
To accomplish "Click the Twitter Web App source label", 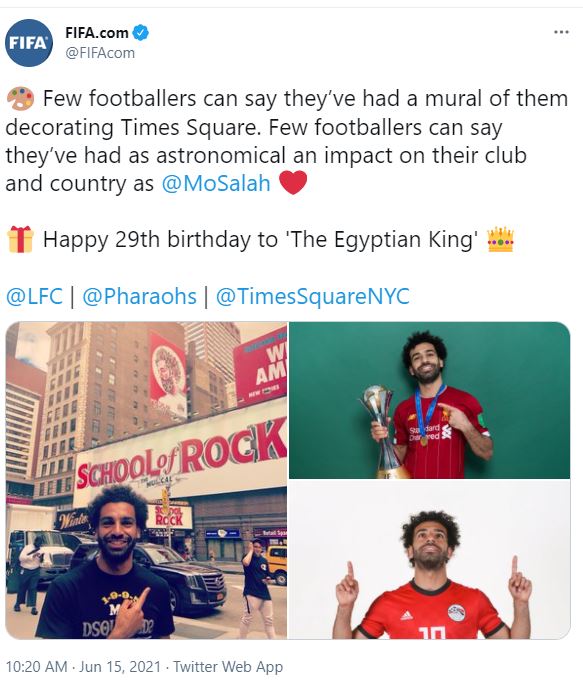I will click(x=228, y=667).
